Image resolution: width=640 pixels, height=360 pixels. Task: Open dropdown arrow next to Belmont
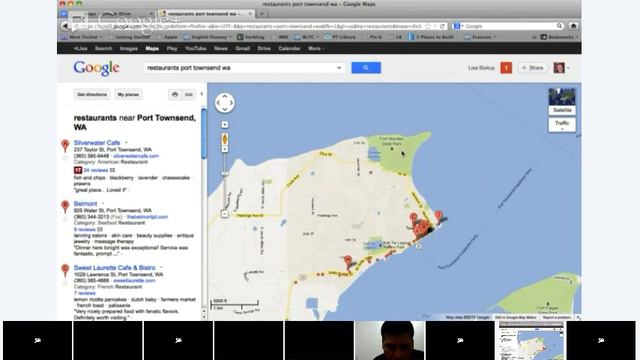[103, 204]
